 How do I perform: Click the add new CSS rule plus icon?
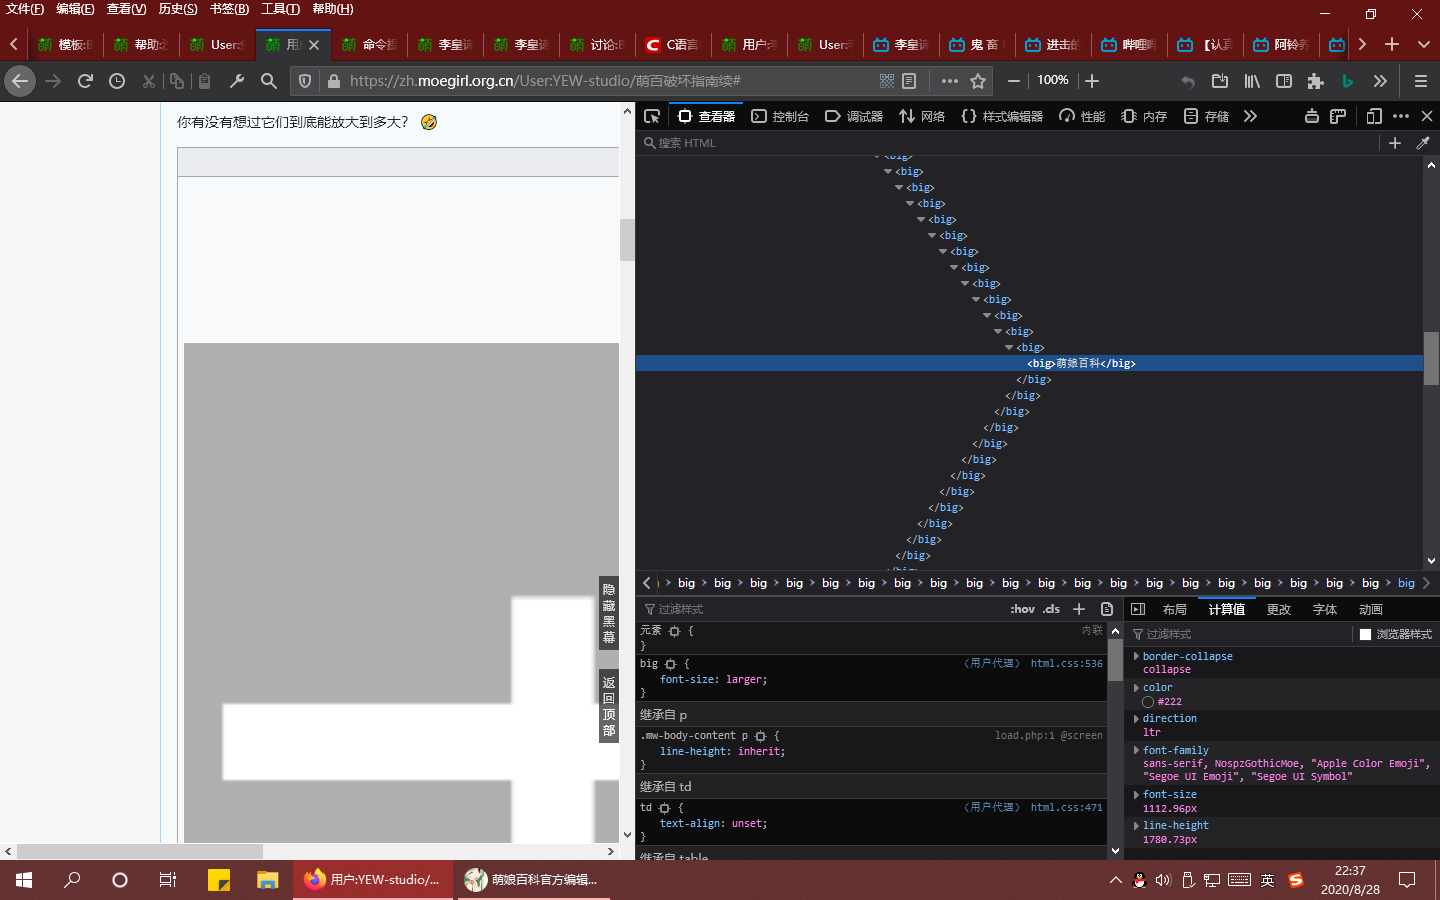coord(1078,609)
